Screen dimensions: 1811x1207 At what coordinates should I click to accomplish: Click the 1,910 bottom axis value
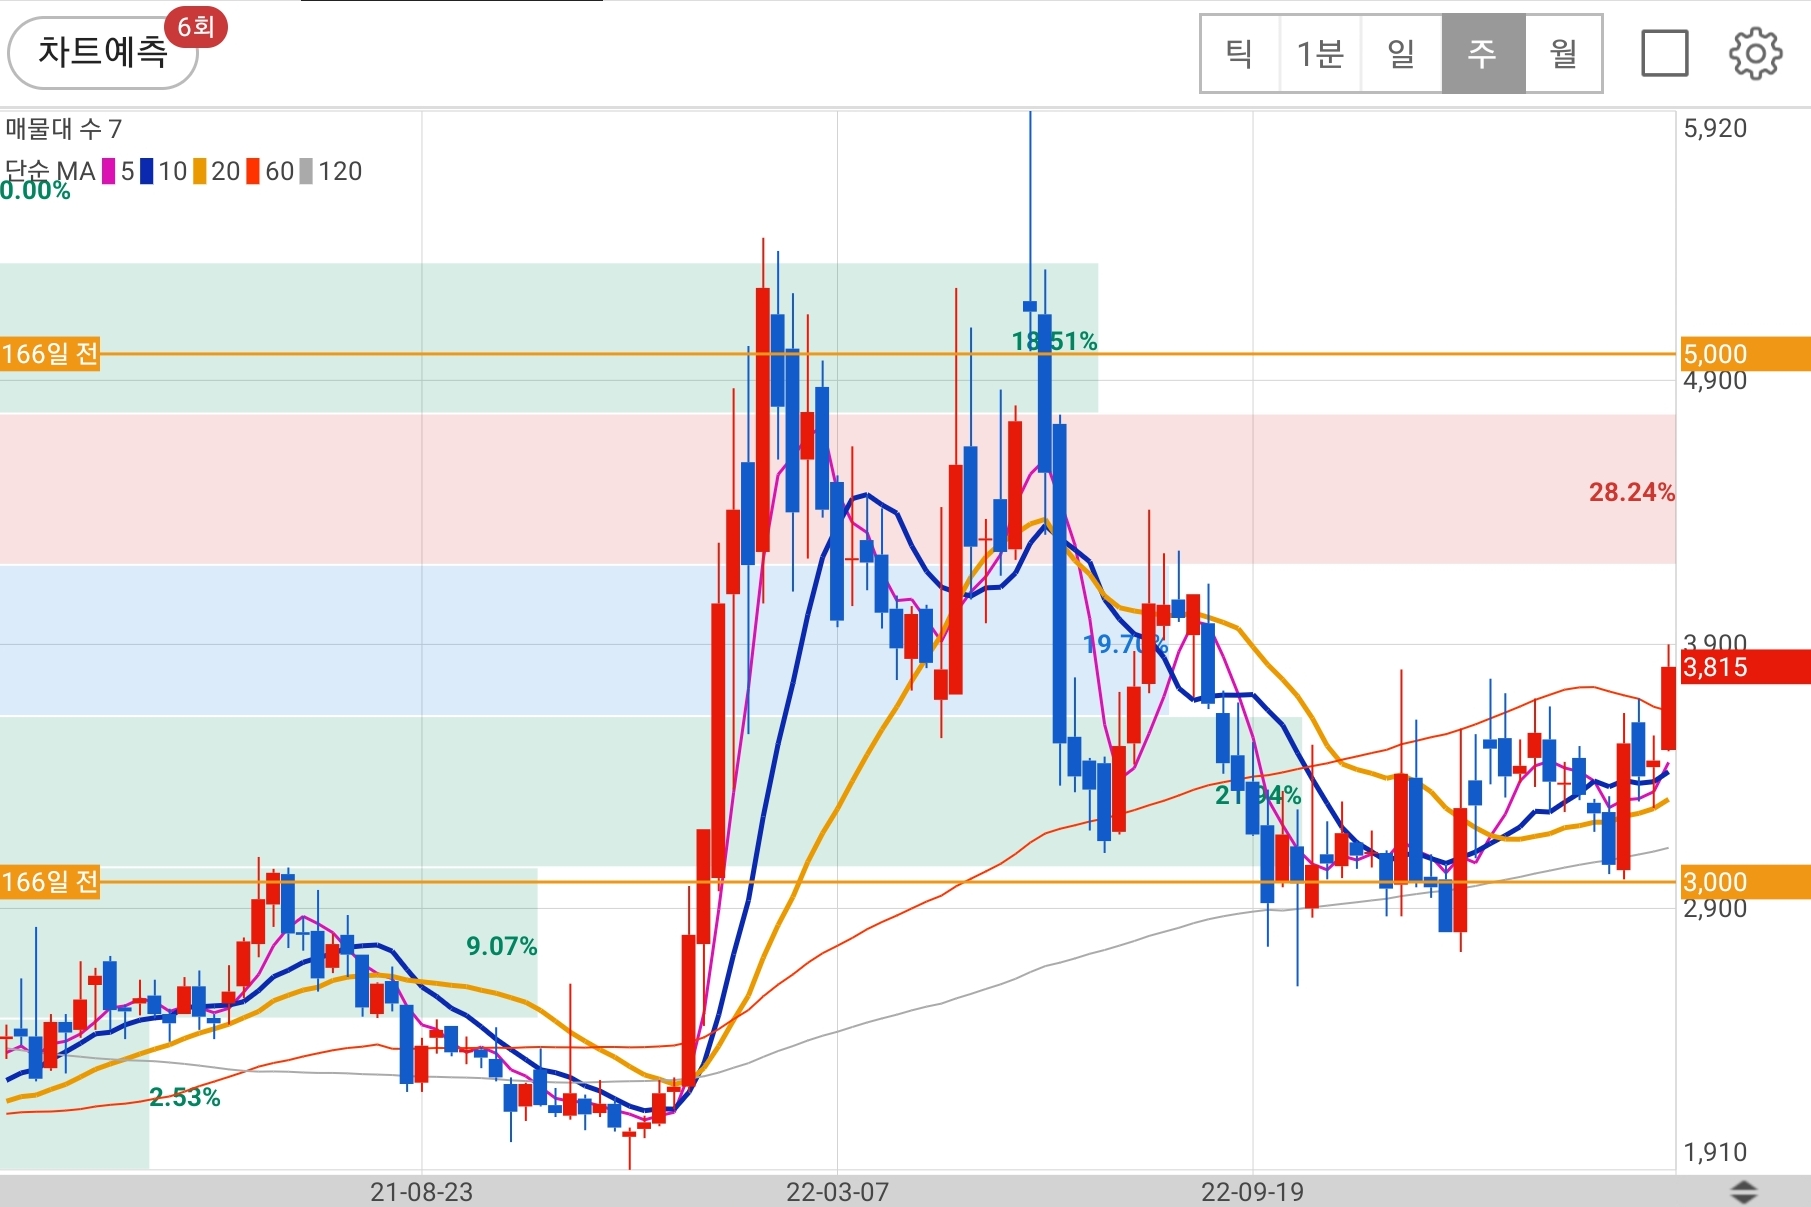(x=1715, y=1152)
